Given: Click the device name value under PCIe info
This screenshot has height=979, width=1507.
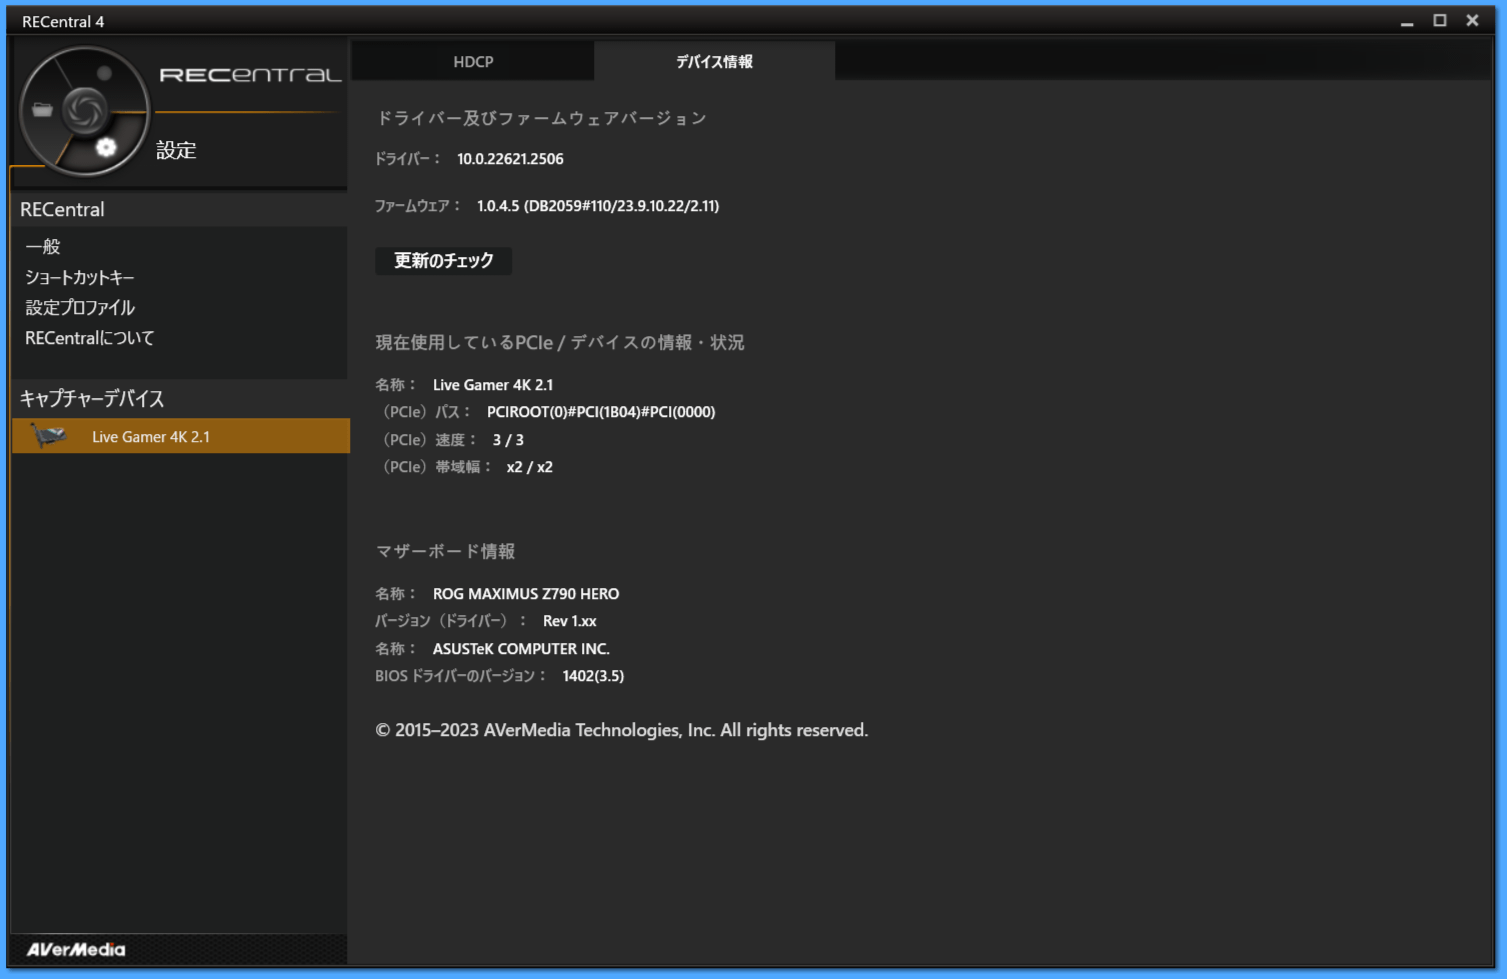Looking at the screenshot, I should point(493,385).
